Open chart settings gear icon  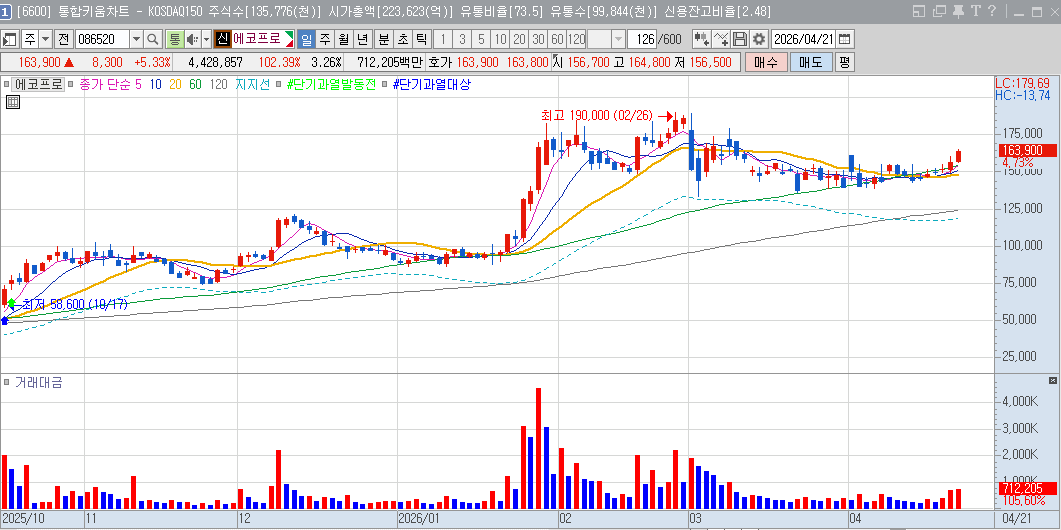click(759, 39)
